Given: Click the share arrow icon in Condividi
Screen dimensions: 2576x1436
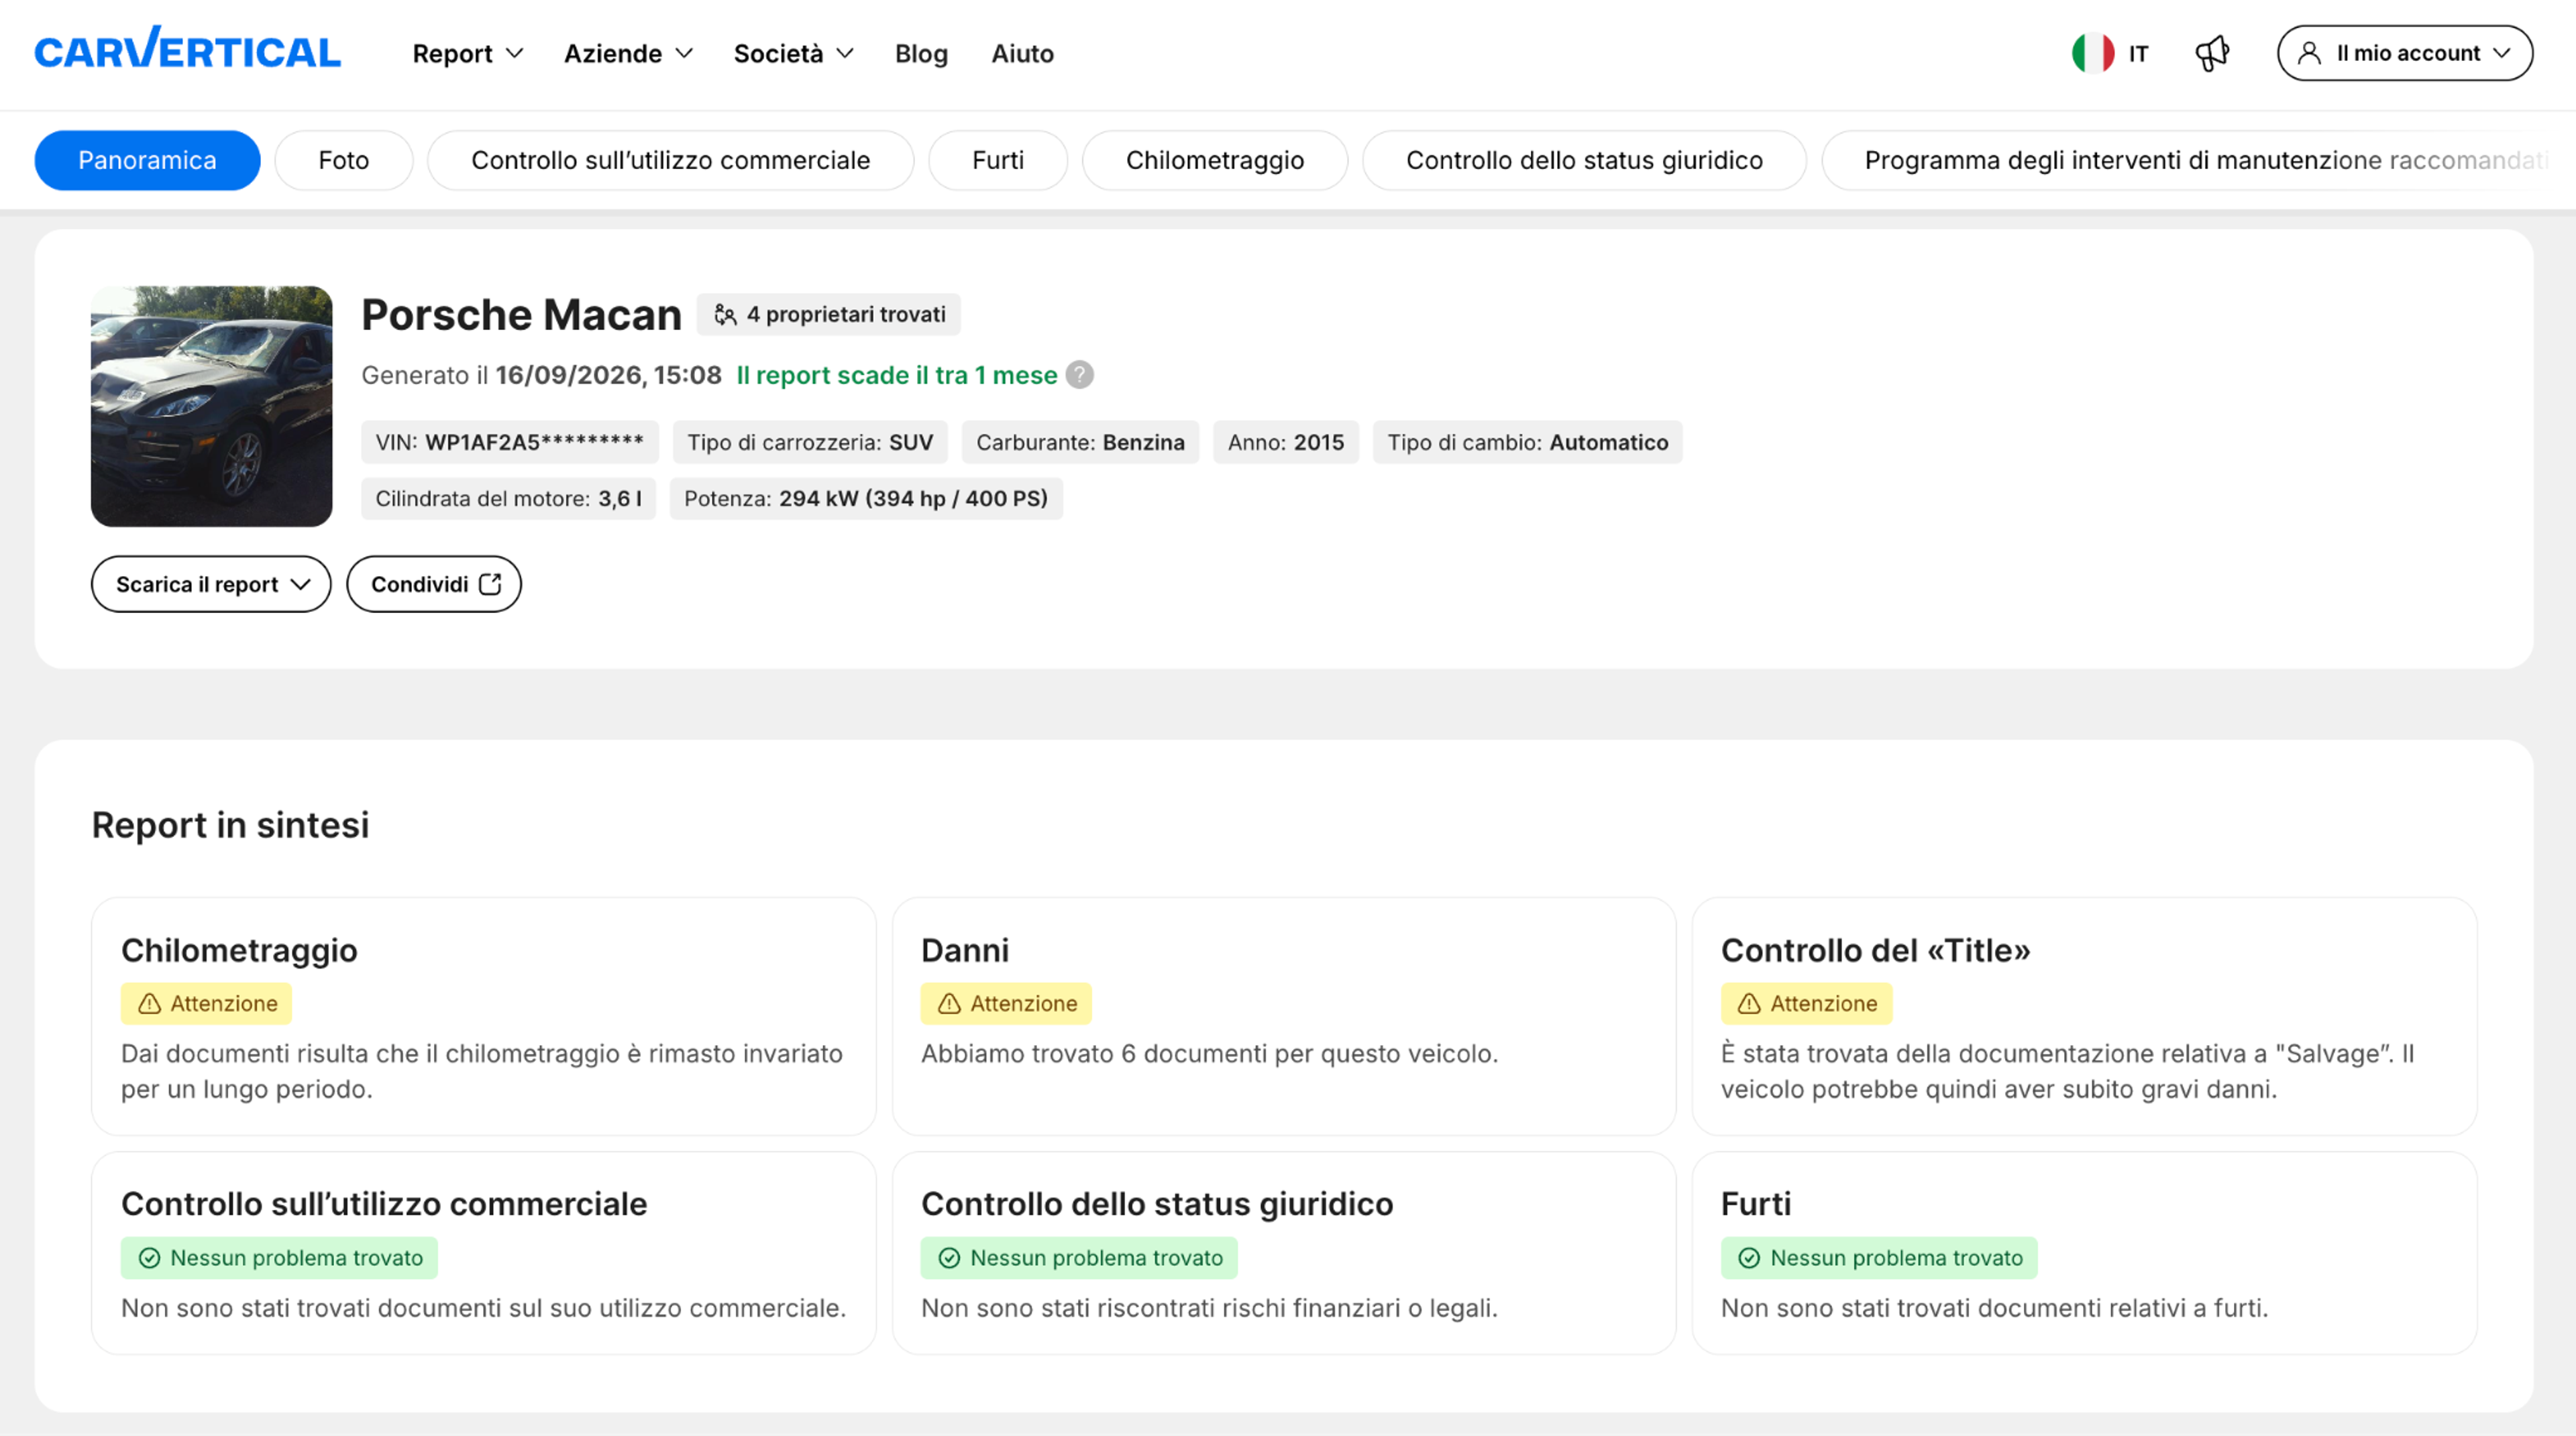Looking at the screenshot, I should [x=490, y=584].
